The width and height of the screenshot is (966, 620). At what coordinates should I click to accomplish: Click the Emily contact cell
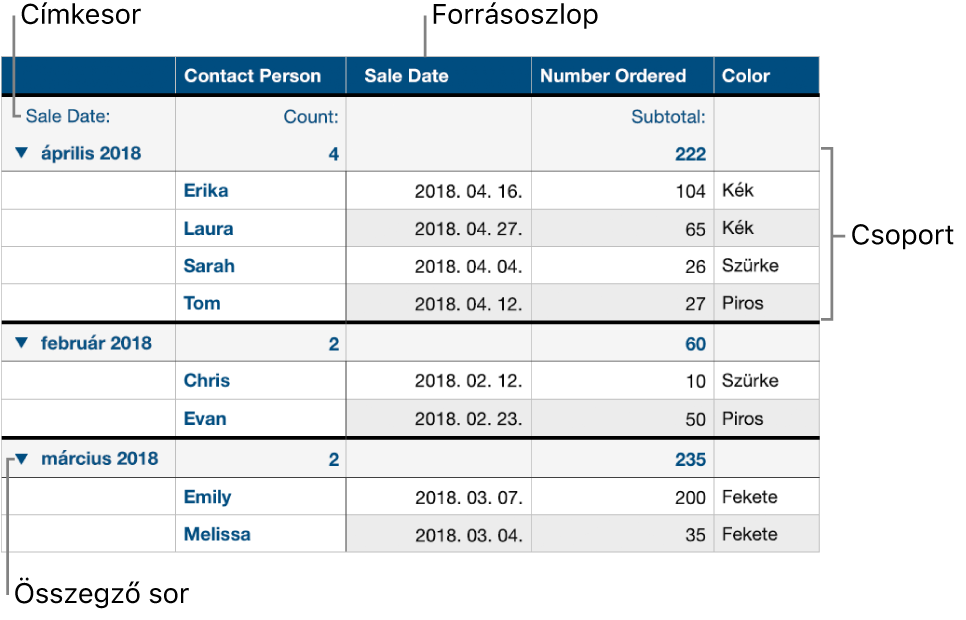pyautogui.click(x=261, y=497)
